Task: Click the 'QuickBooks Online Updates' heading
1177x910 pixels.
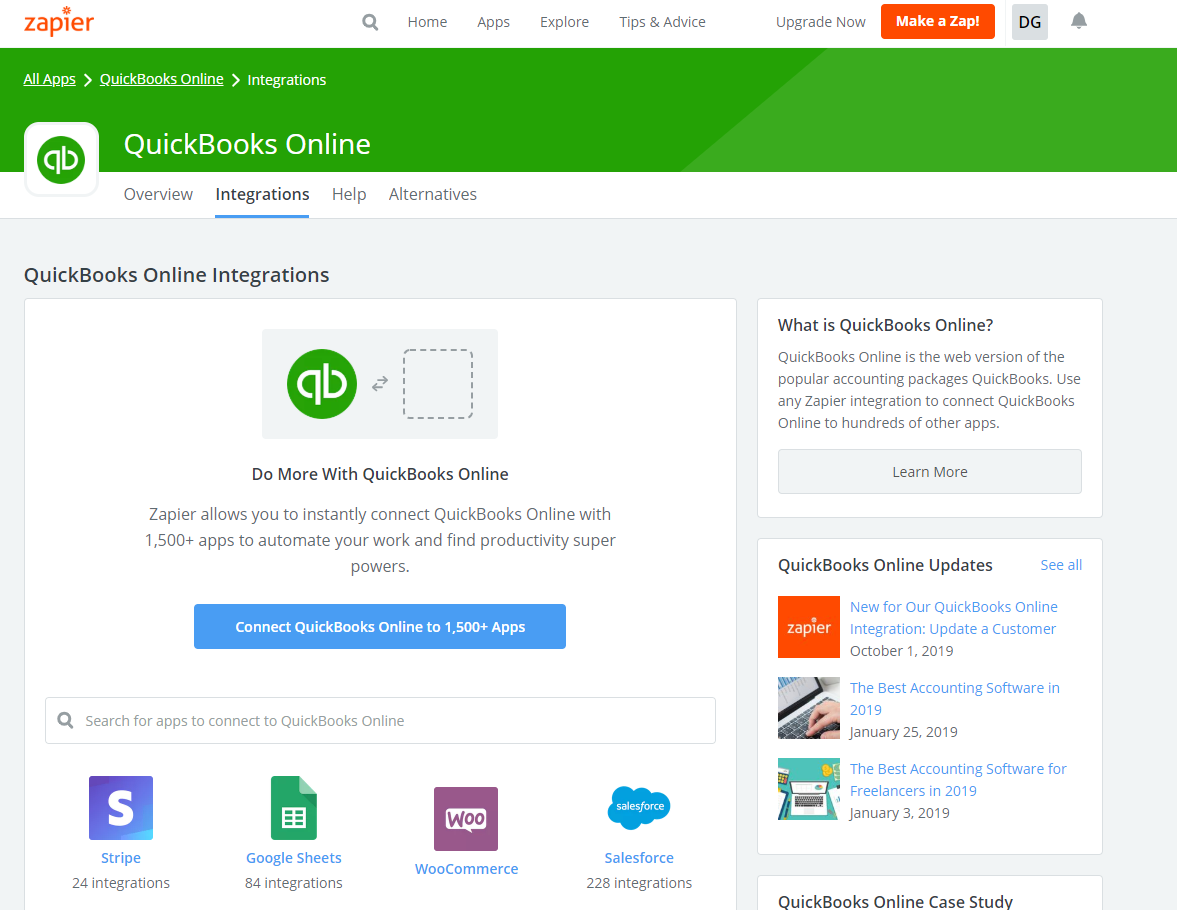Action: [885, 565]
